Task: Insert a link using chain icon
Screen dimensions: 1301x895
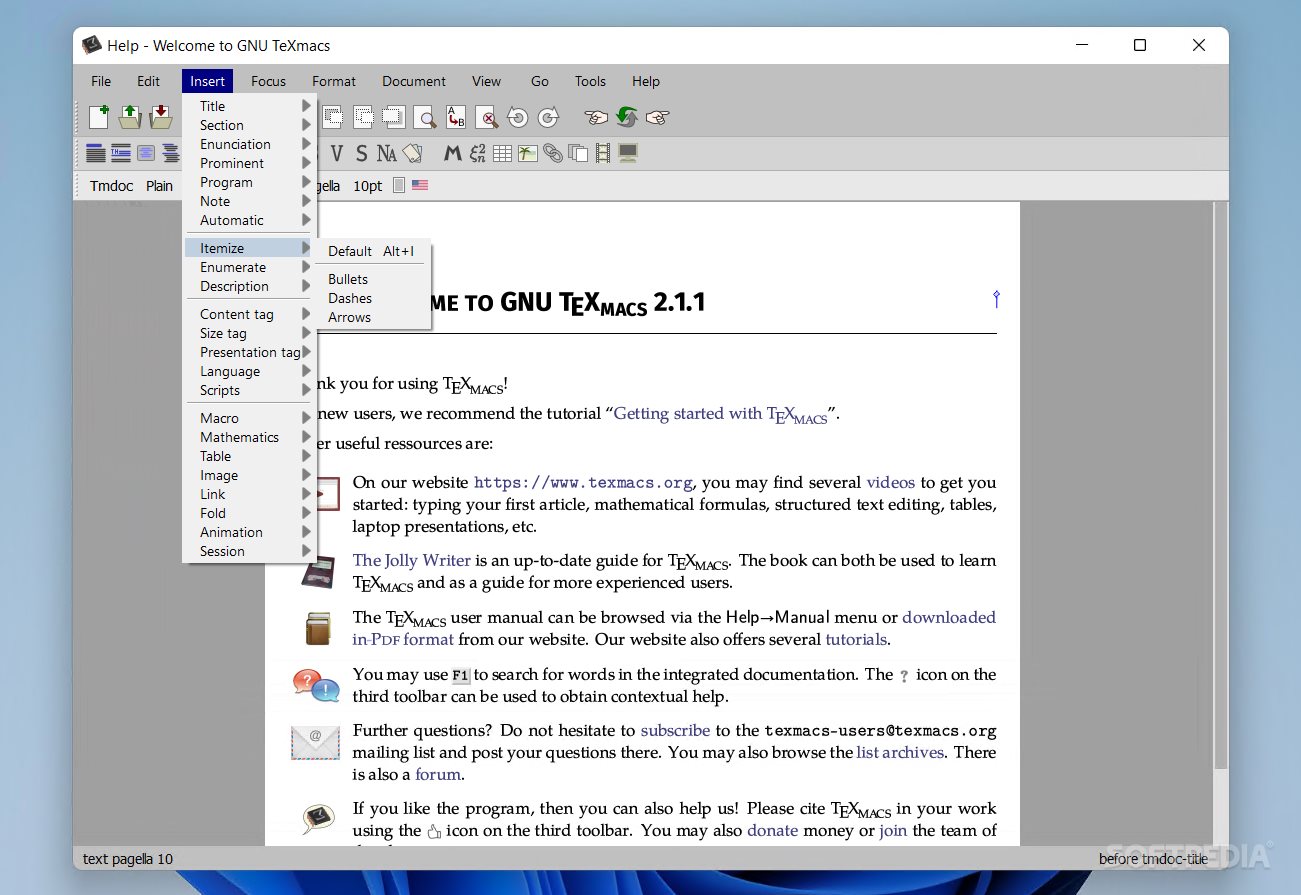Action: pyautogui.click(x=552, y=153)
